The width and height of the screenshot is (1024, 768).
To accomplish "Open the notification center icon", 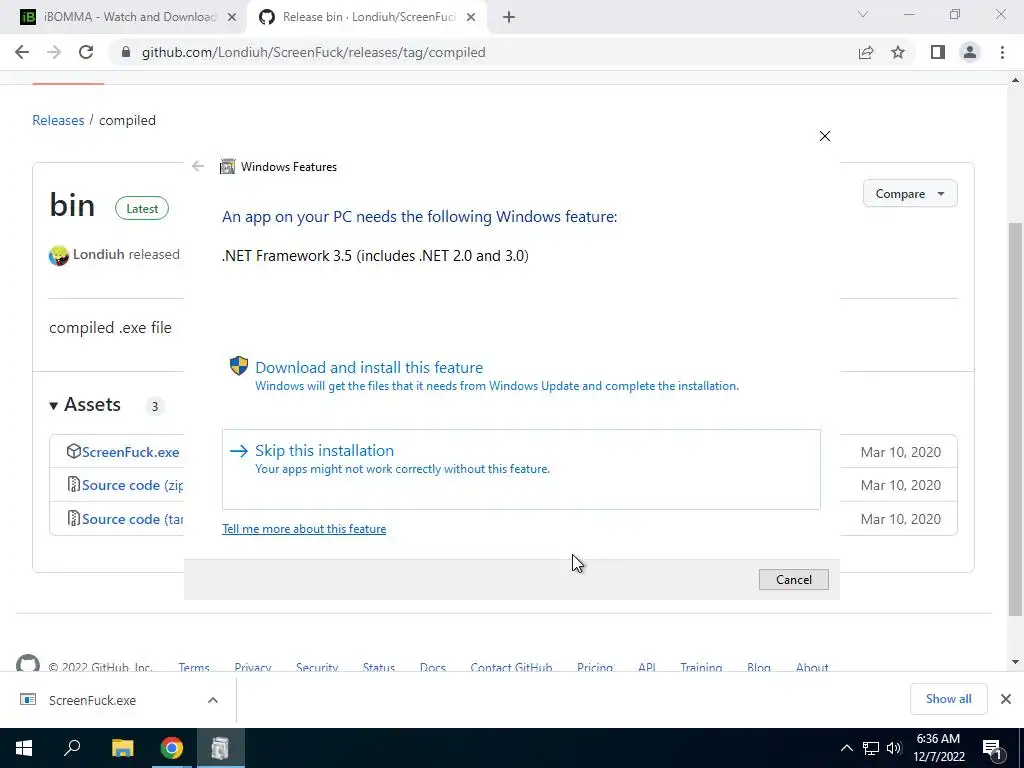I will (x=993, y=749).
